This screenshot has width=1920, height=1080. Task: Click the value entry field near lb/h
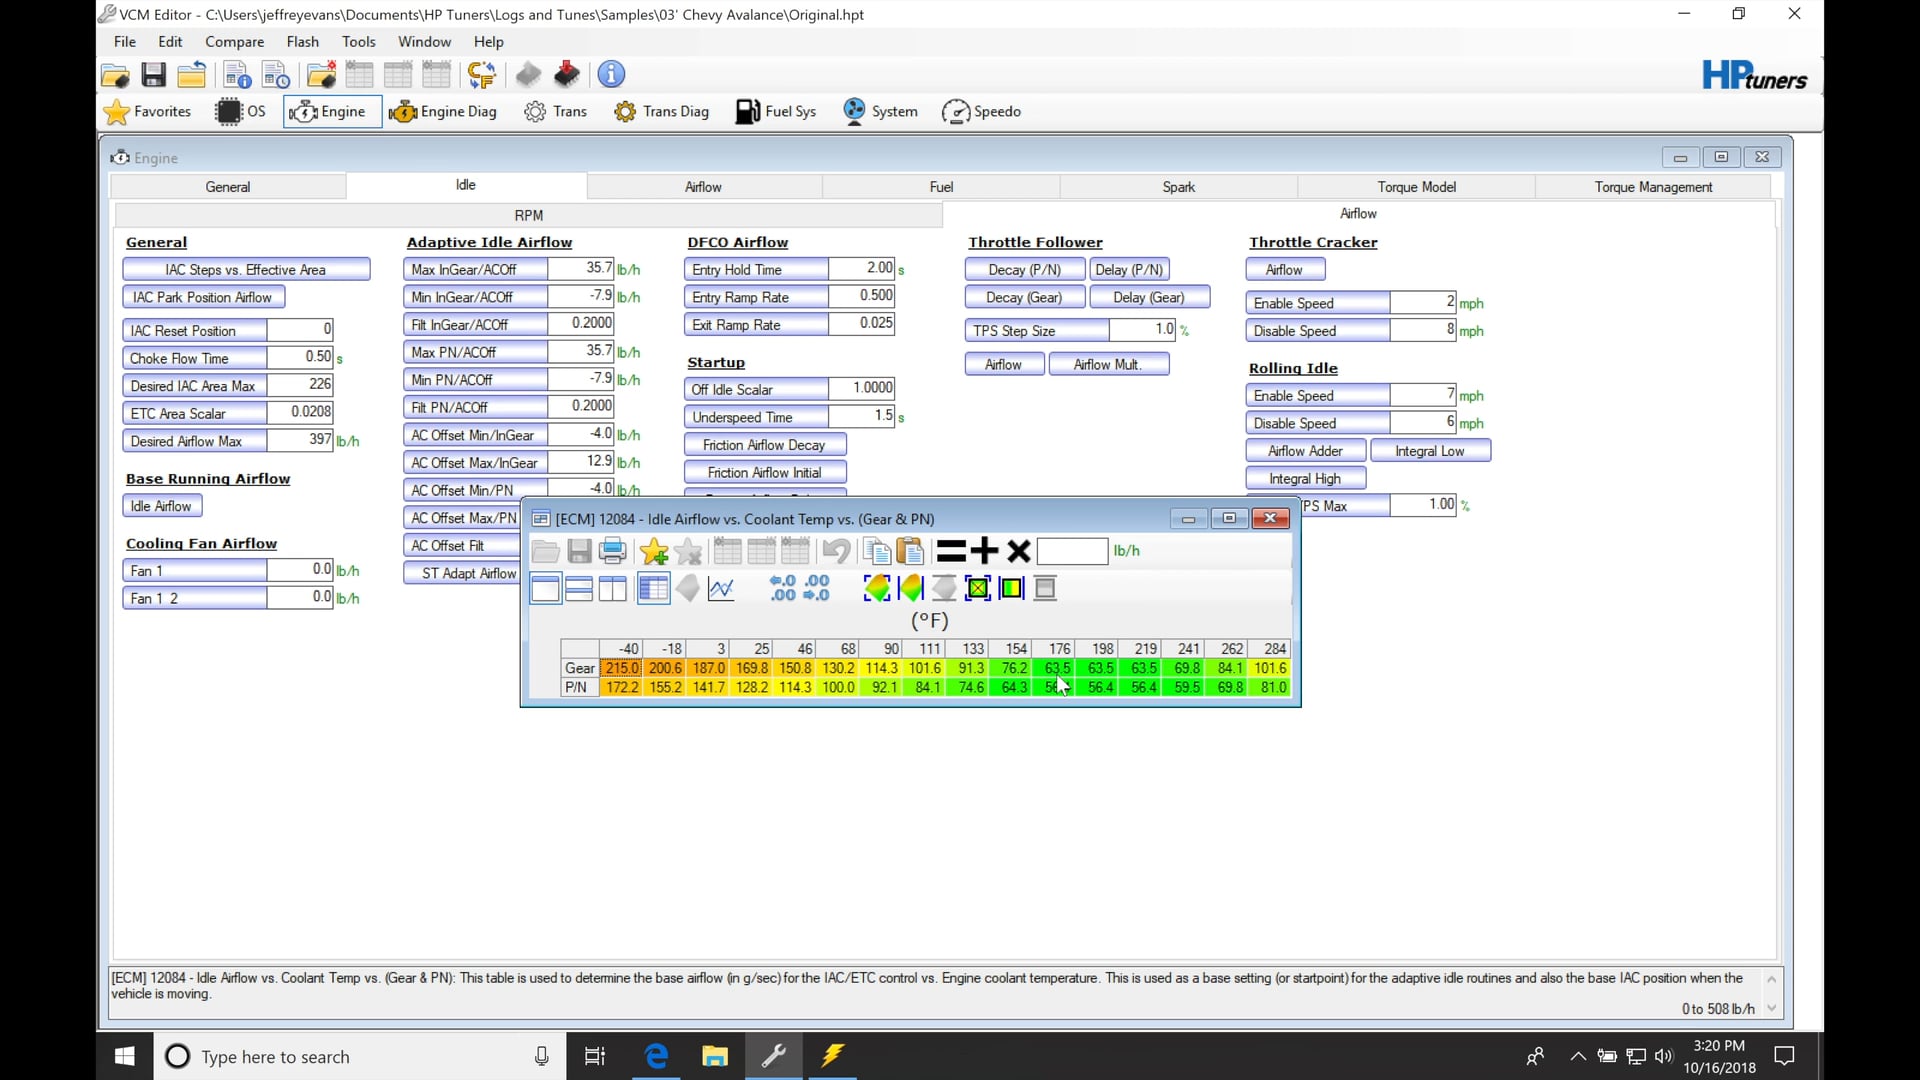(x=1072, y=551)
